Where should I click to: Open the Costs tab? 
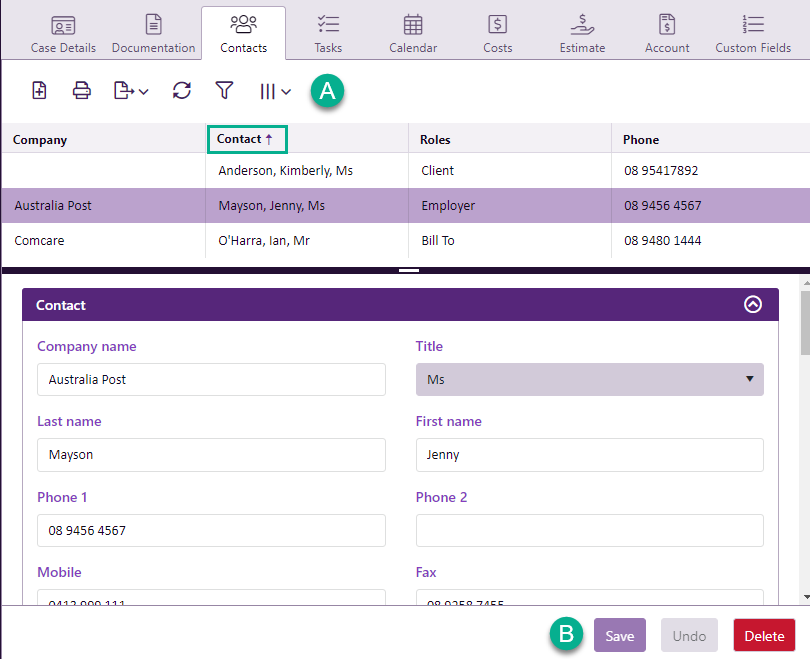point(497,34)
